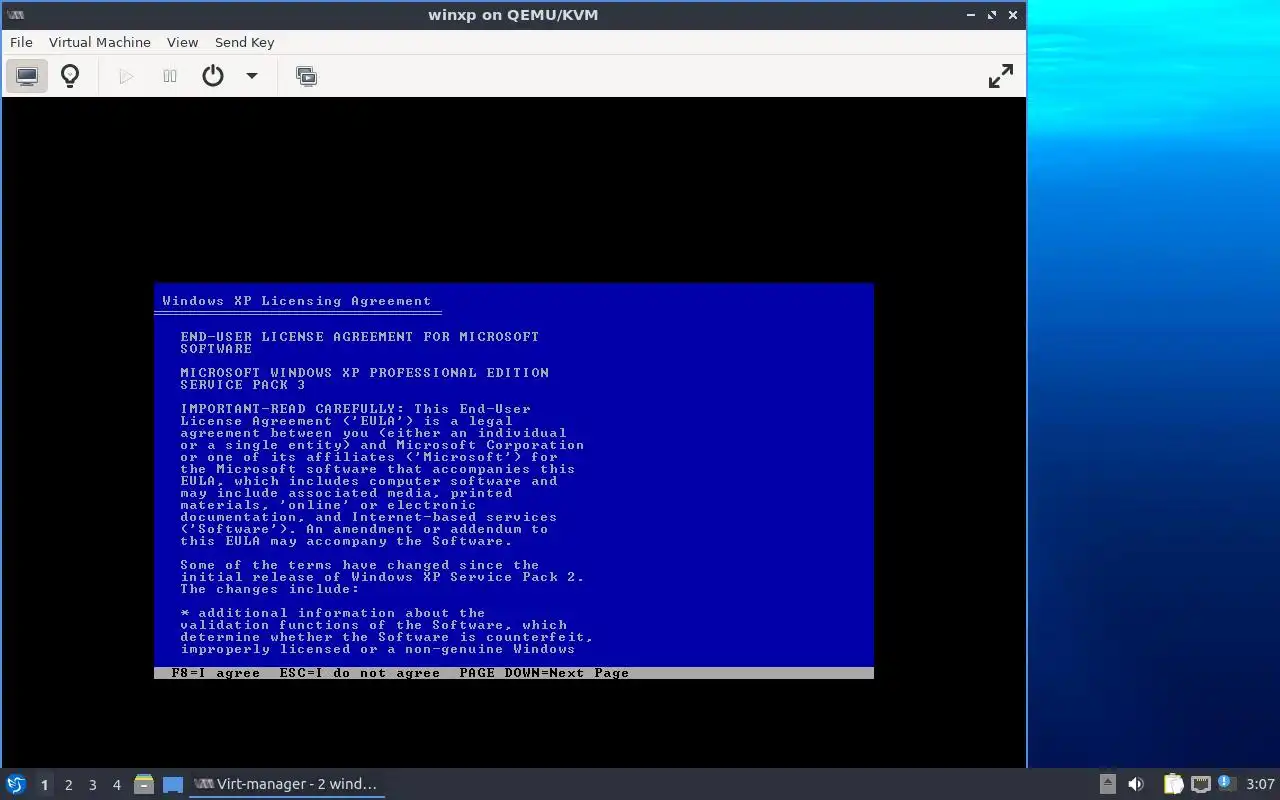Click show desktop taskbar icon
1280x800 pixels.
[x=173, y=784]
